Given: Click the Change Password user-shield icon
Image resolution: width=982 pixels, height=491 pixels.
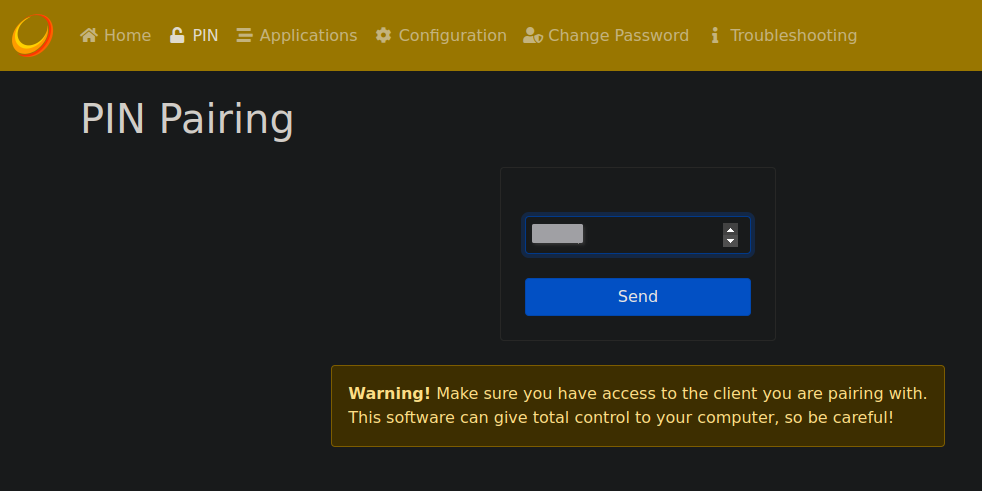Looking at the screenshot, I should click(x=533, y=36).
